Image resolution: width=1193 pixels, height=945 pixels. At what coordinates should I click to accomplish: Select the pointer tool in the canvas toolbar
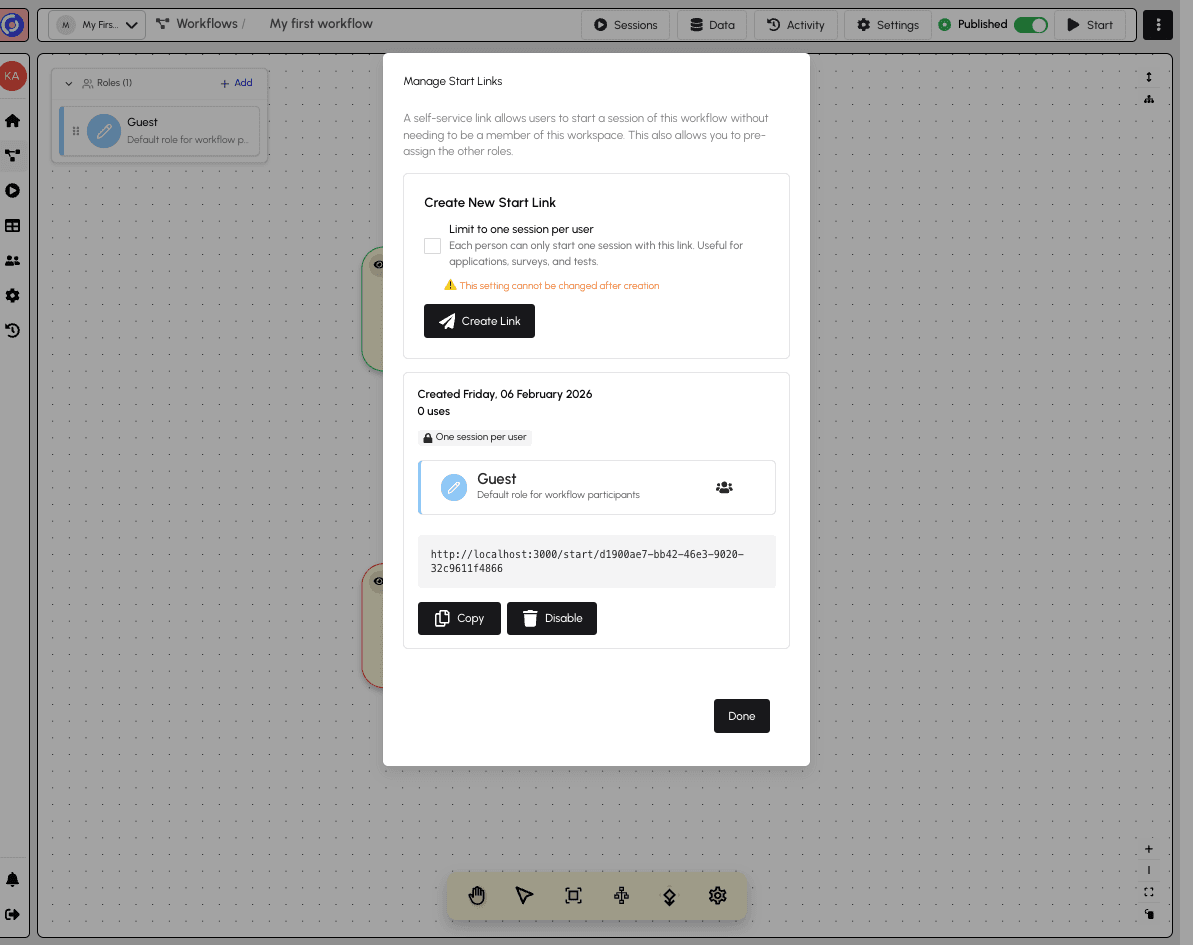[x=525, y=895]
